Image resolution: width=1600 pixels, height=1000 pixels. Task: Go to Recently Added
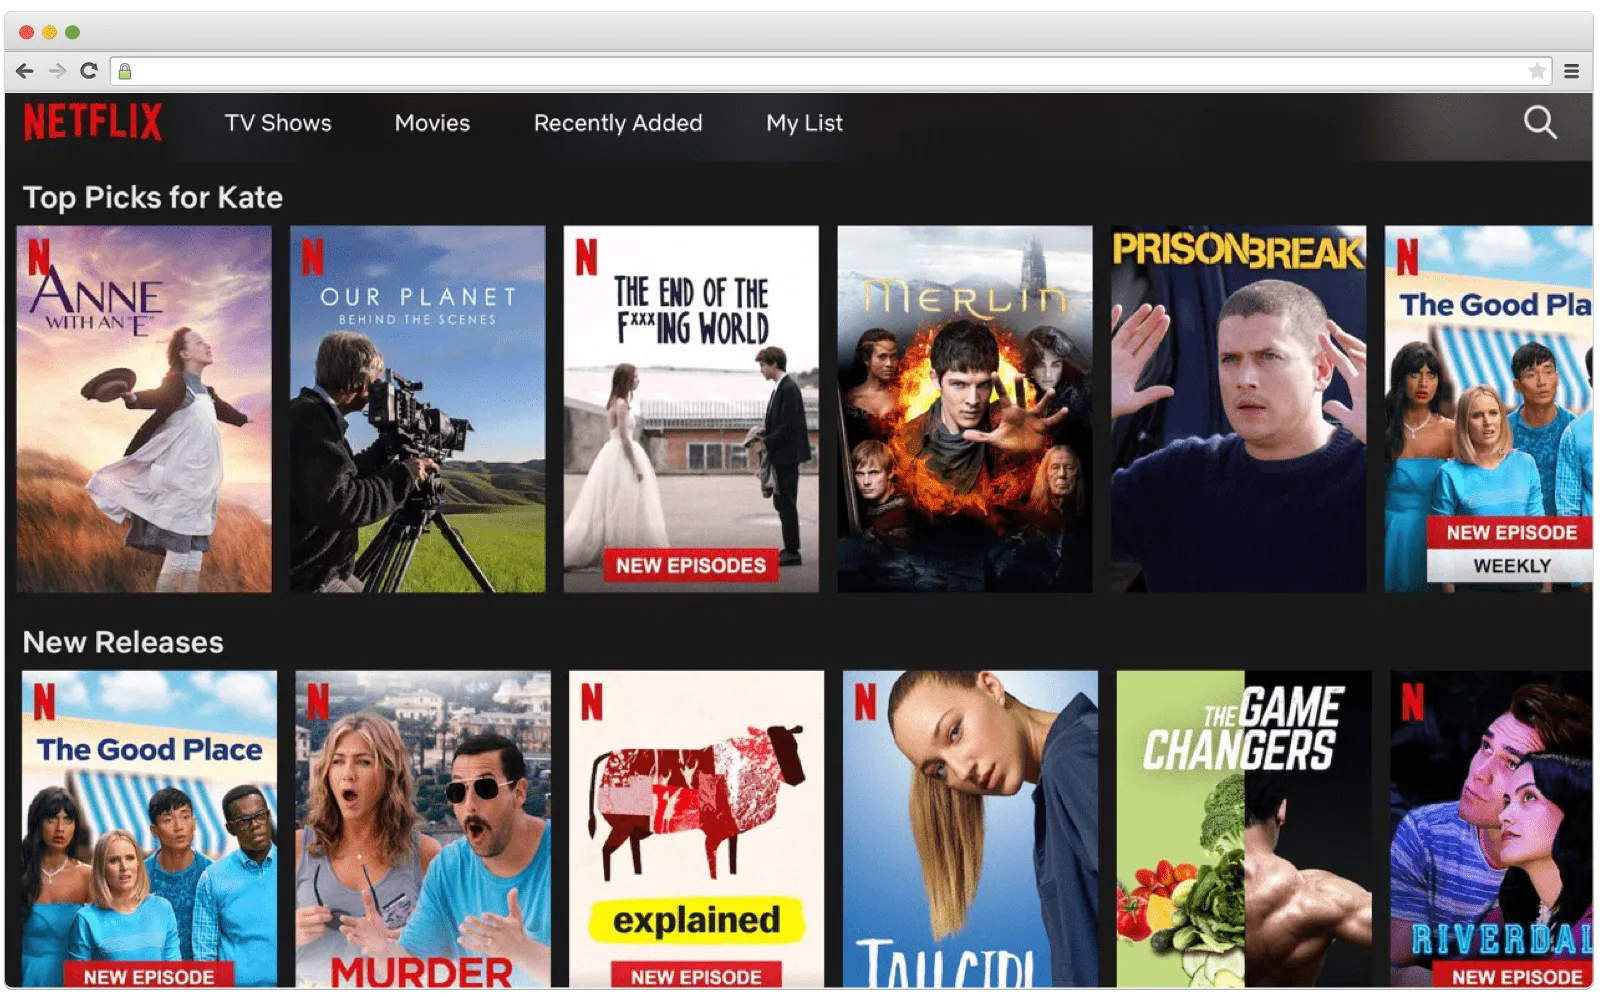618,123
